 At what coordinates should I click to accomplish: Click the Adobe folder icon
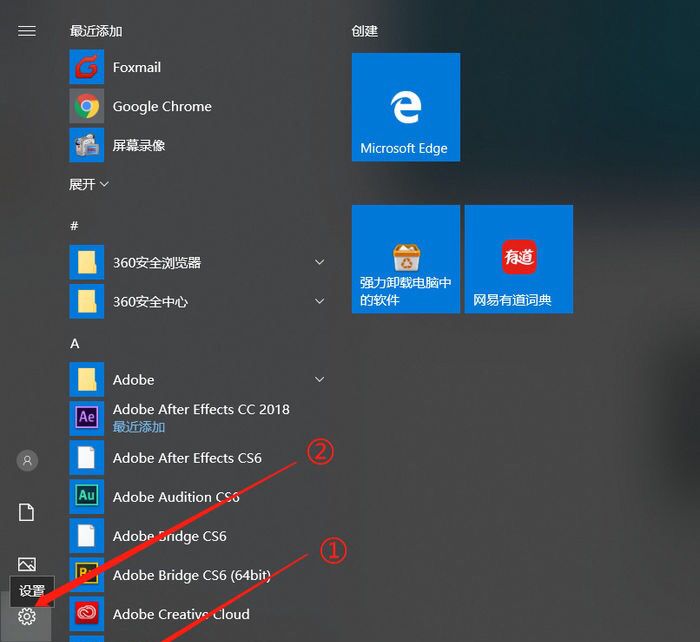coord(87,379)
